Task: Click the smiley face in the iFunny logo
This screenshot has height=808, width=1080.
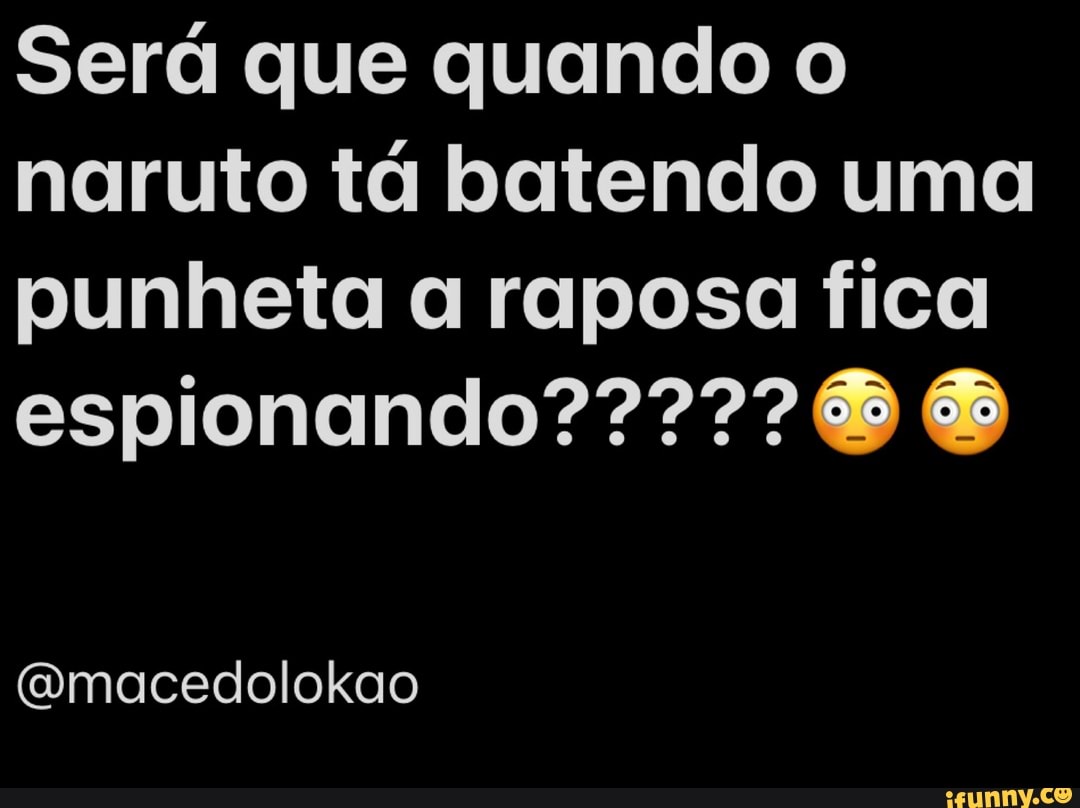Action: pos(1062,796)
